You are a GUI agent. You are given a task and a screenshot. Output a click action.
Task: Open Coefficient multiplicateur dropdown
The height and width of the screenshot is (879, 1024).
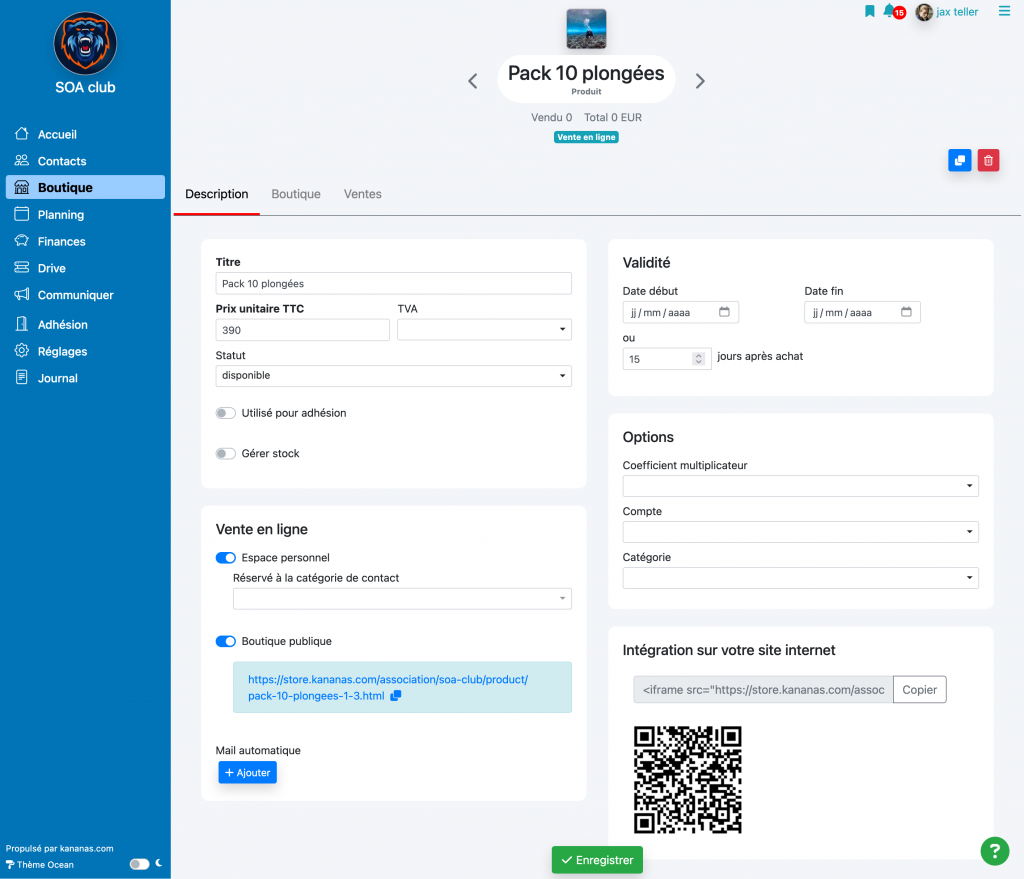click(x=800, y=486)
